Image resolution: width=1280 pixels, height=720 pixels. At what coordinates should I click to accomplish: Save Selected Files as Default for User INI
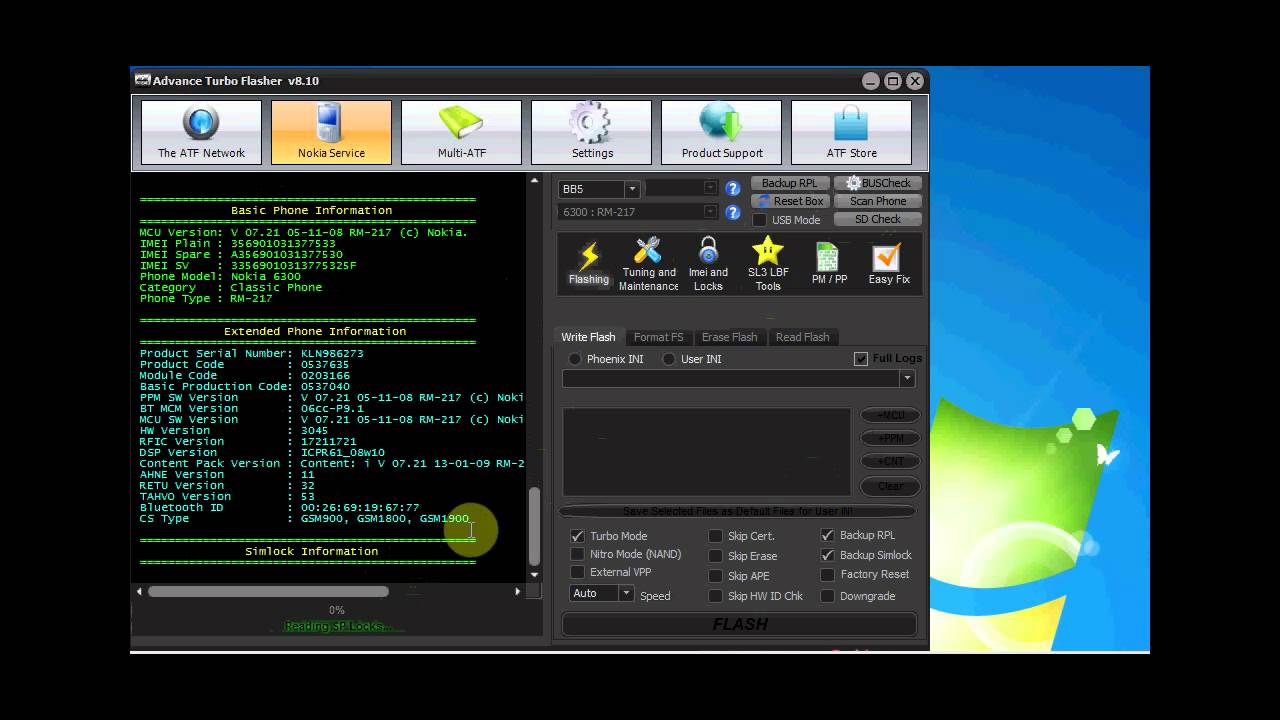coord(737,511)
